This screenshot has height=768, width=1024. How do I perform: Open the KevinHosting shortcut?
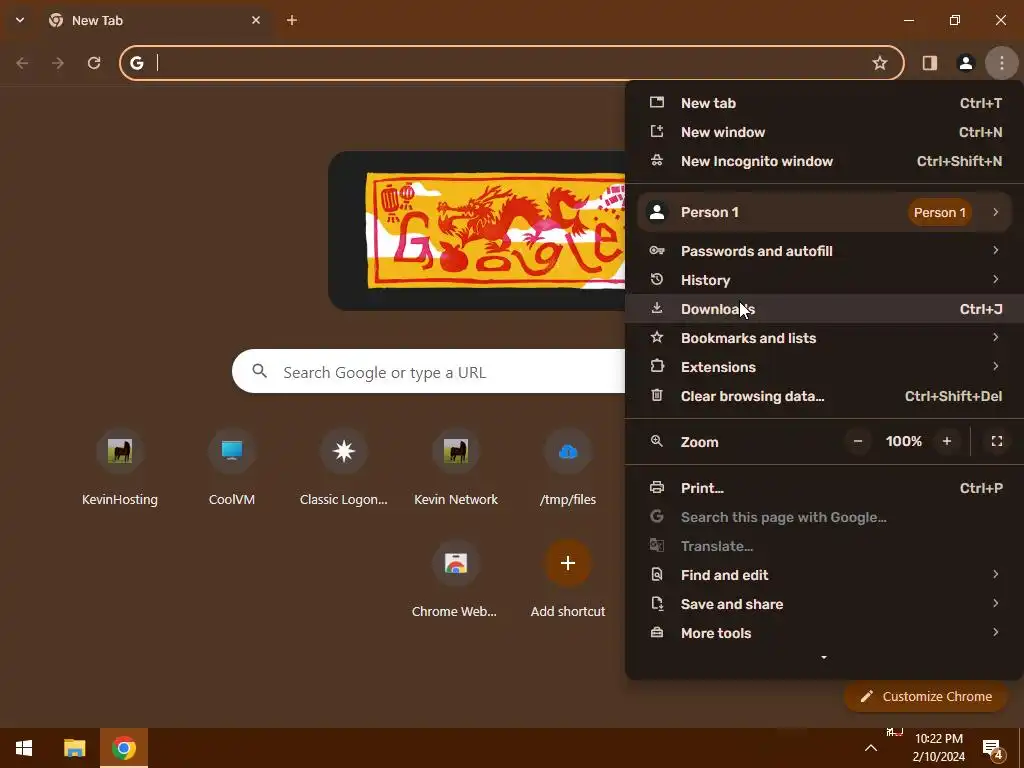point(120,469)
